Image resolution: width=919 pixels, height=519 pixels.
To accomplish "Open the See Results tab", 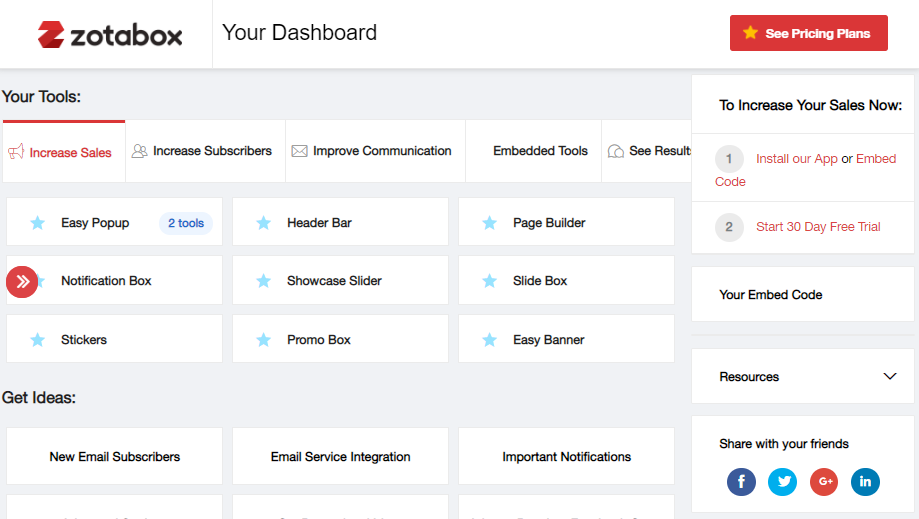I will click(x=647, y=151).
